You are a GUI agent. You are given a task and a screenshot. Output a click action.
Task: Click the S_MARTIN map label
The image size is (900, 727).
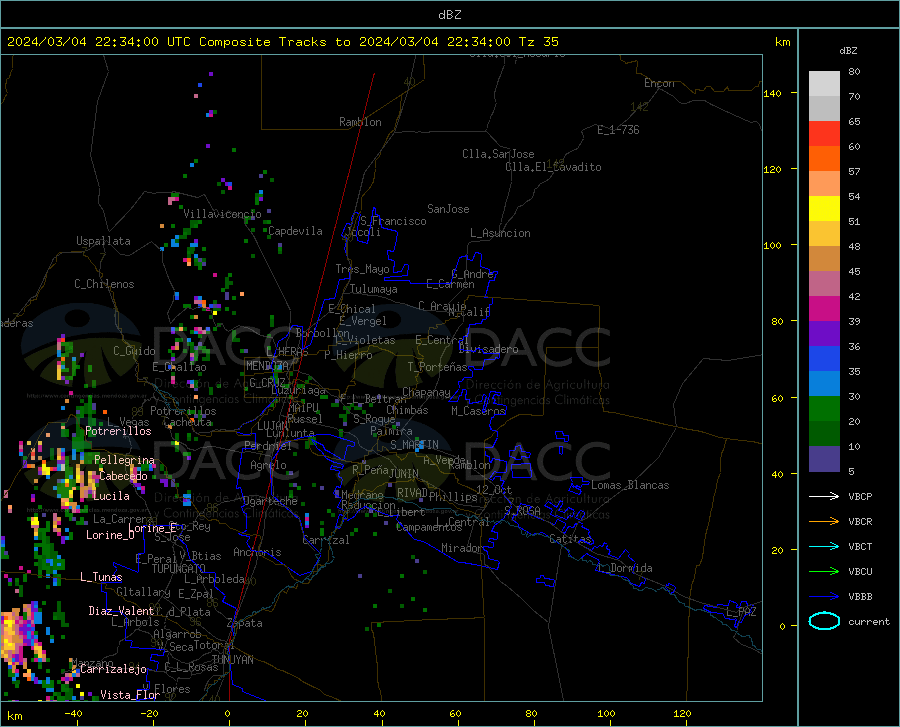point(414,445)
